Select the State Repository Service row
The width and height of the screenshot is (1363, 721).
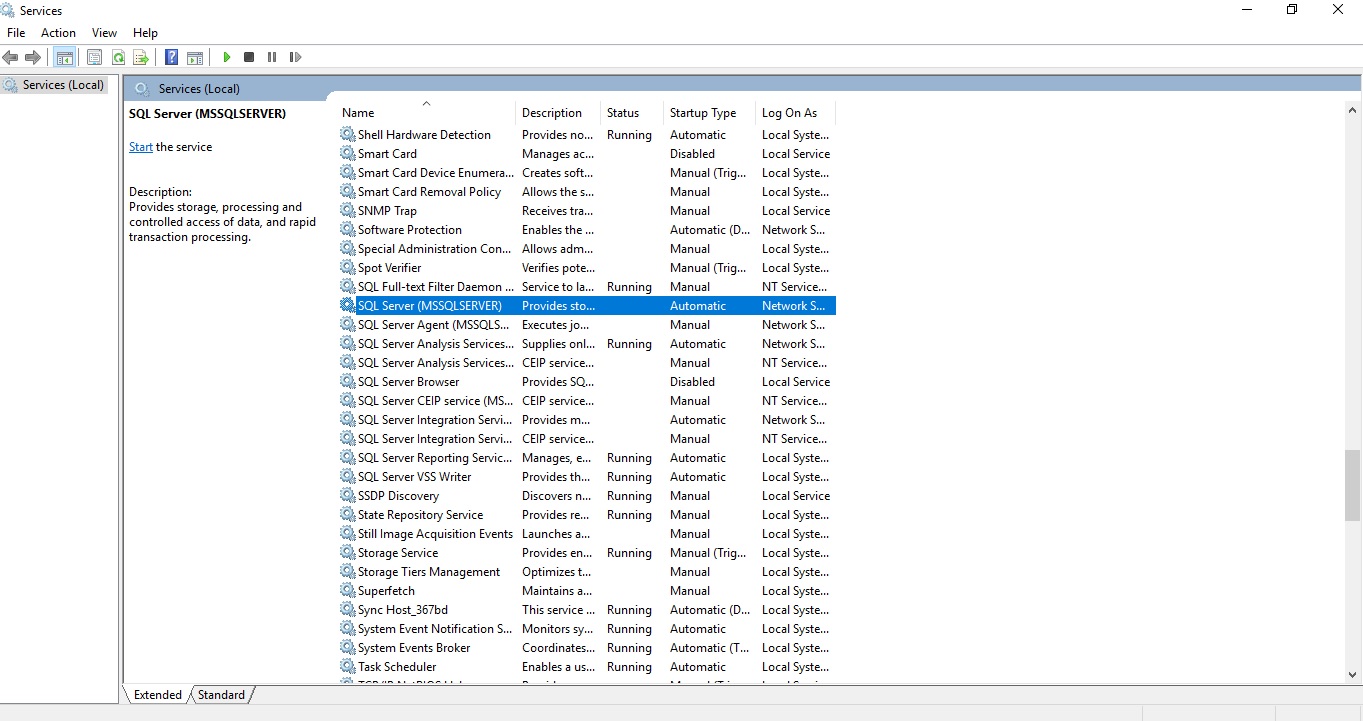(587, 514)
